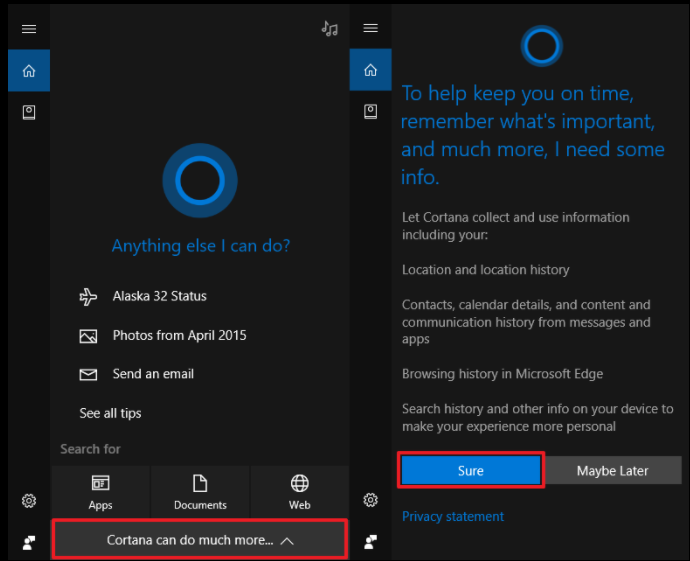The image size is (690, 561).
Task: Open hamburger menu in right Cortana panel
Action: tap(371, 28)
